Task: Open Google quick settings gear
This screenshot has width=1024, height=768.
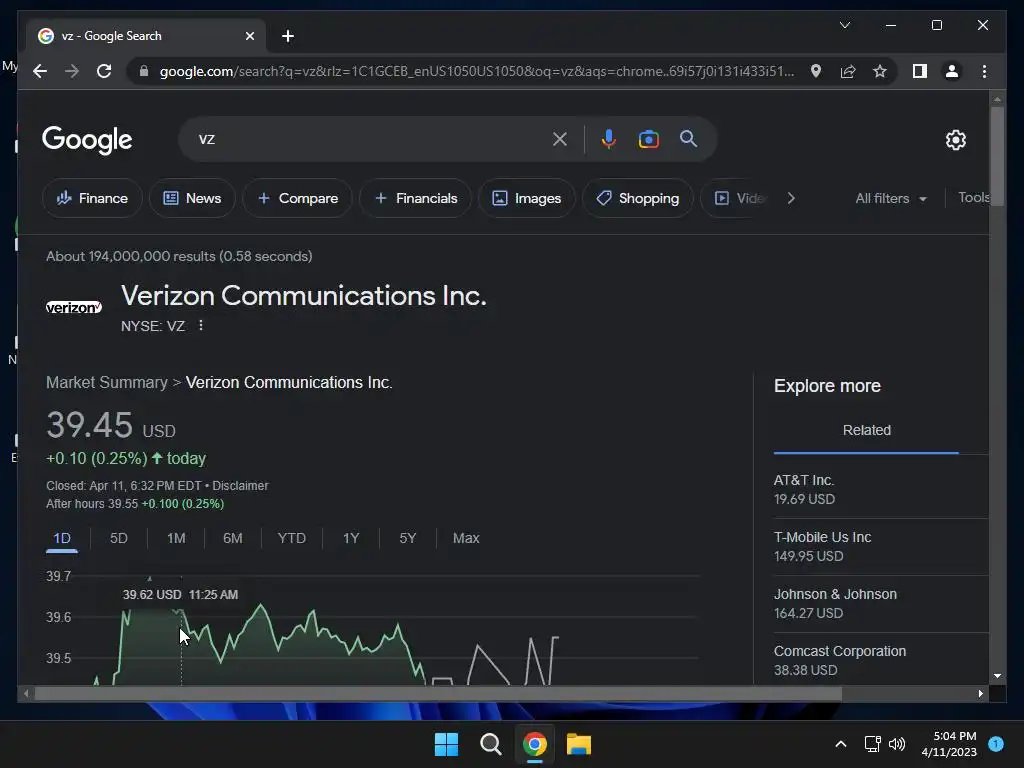Action: pyautogui.click(x=955, y=140)
